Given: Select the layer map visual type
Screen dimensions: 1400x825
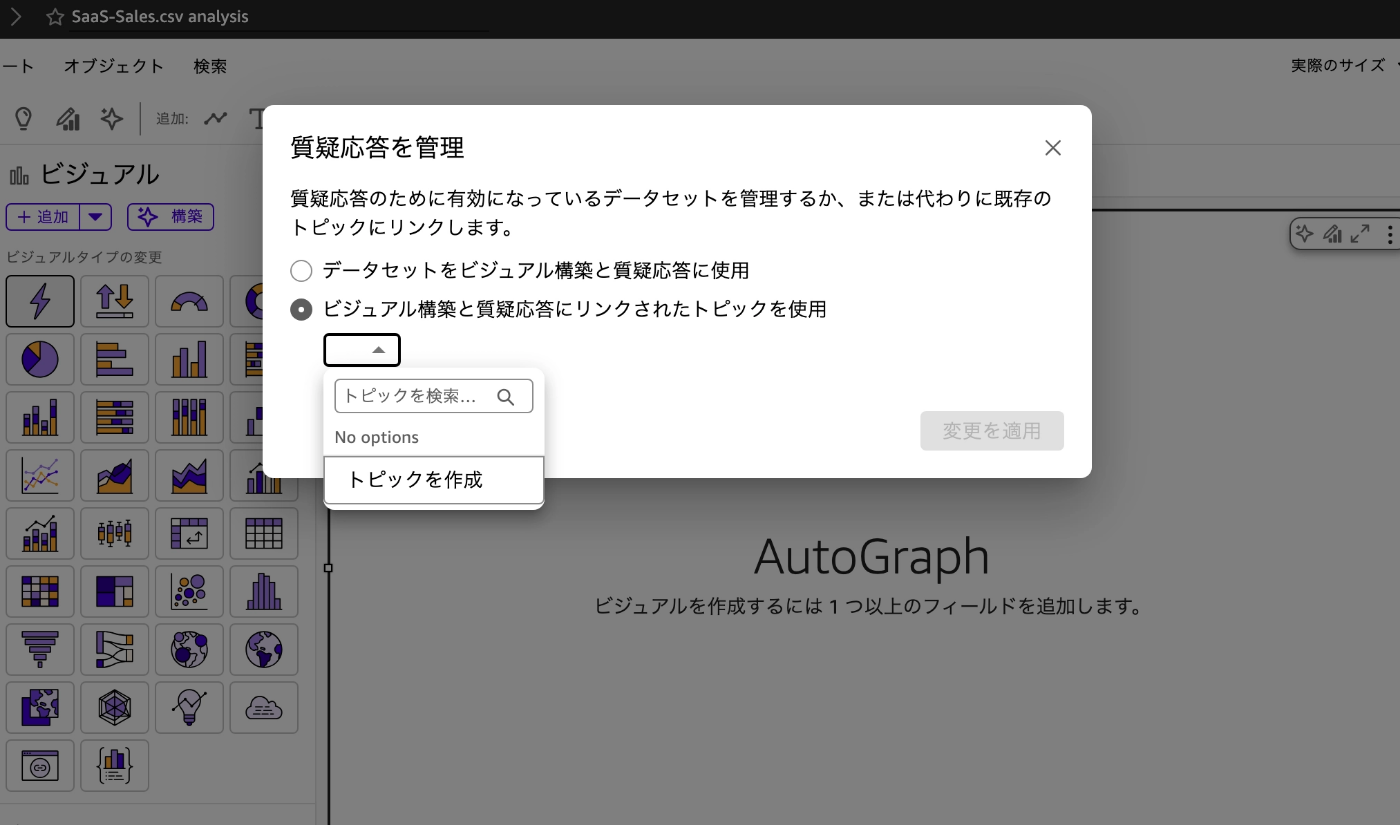Looking at the screenshot, I should pyautogui.click(x=40, y=707).
